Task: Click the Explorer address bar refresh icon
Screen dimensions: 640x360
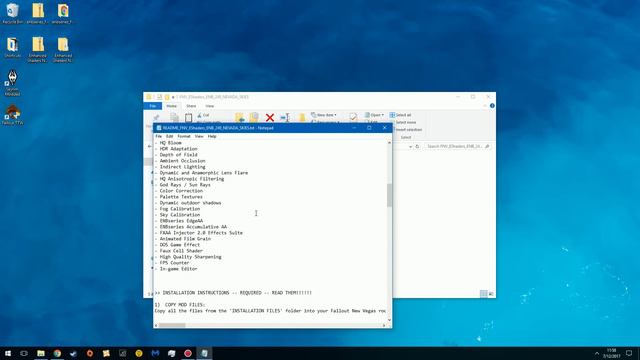Action: [417, 146]
